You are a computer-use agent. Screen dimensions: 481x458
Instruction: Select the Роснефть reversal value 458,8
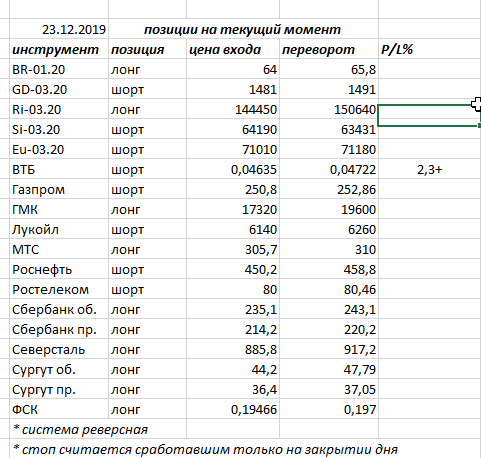pos(329,269)
